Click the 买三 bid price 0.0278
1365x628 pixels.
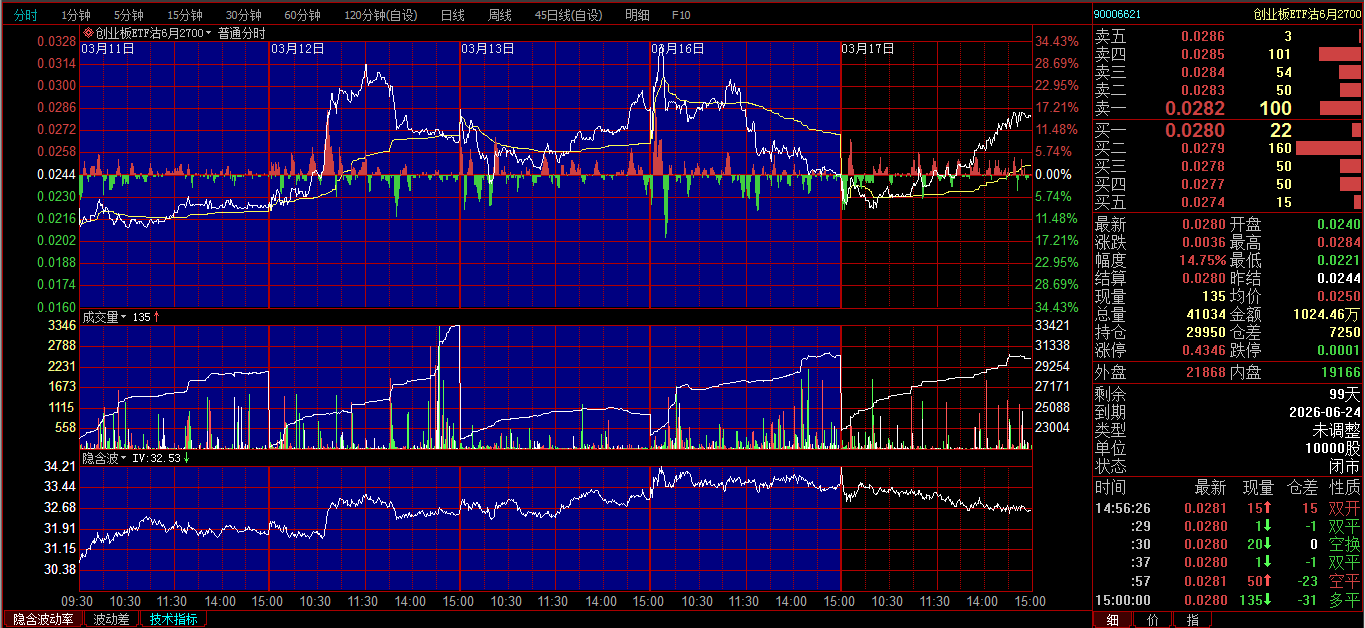point(1203,166)
